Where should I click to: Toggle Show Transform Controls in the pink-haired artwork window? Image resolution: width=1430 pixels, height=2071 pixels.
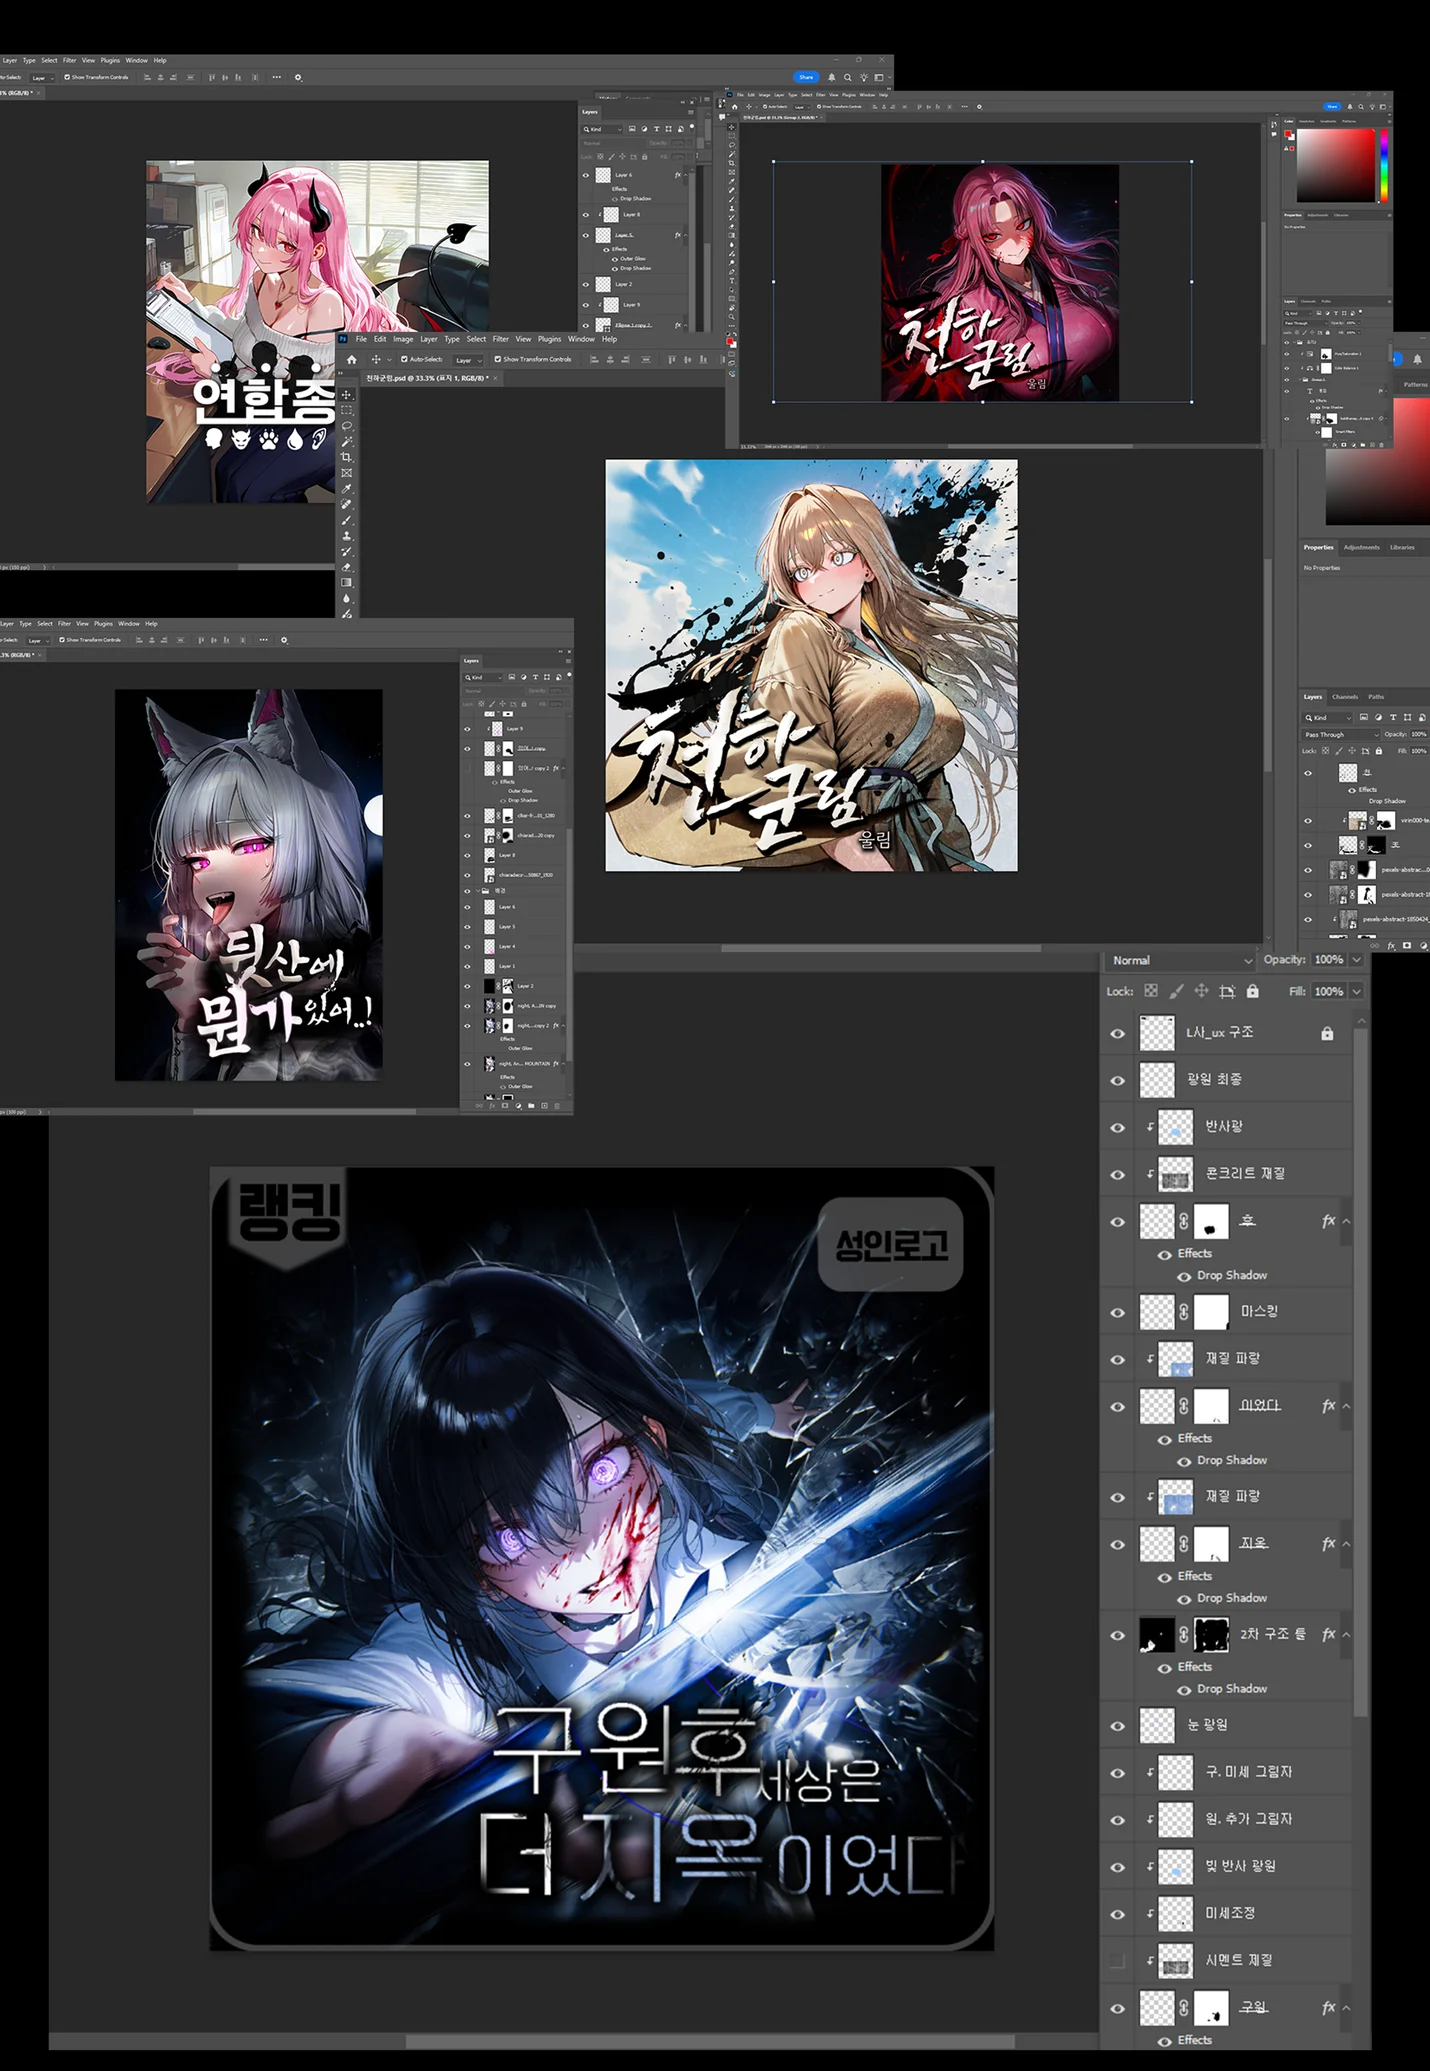[x=67, y=77]
